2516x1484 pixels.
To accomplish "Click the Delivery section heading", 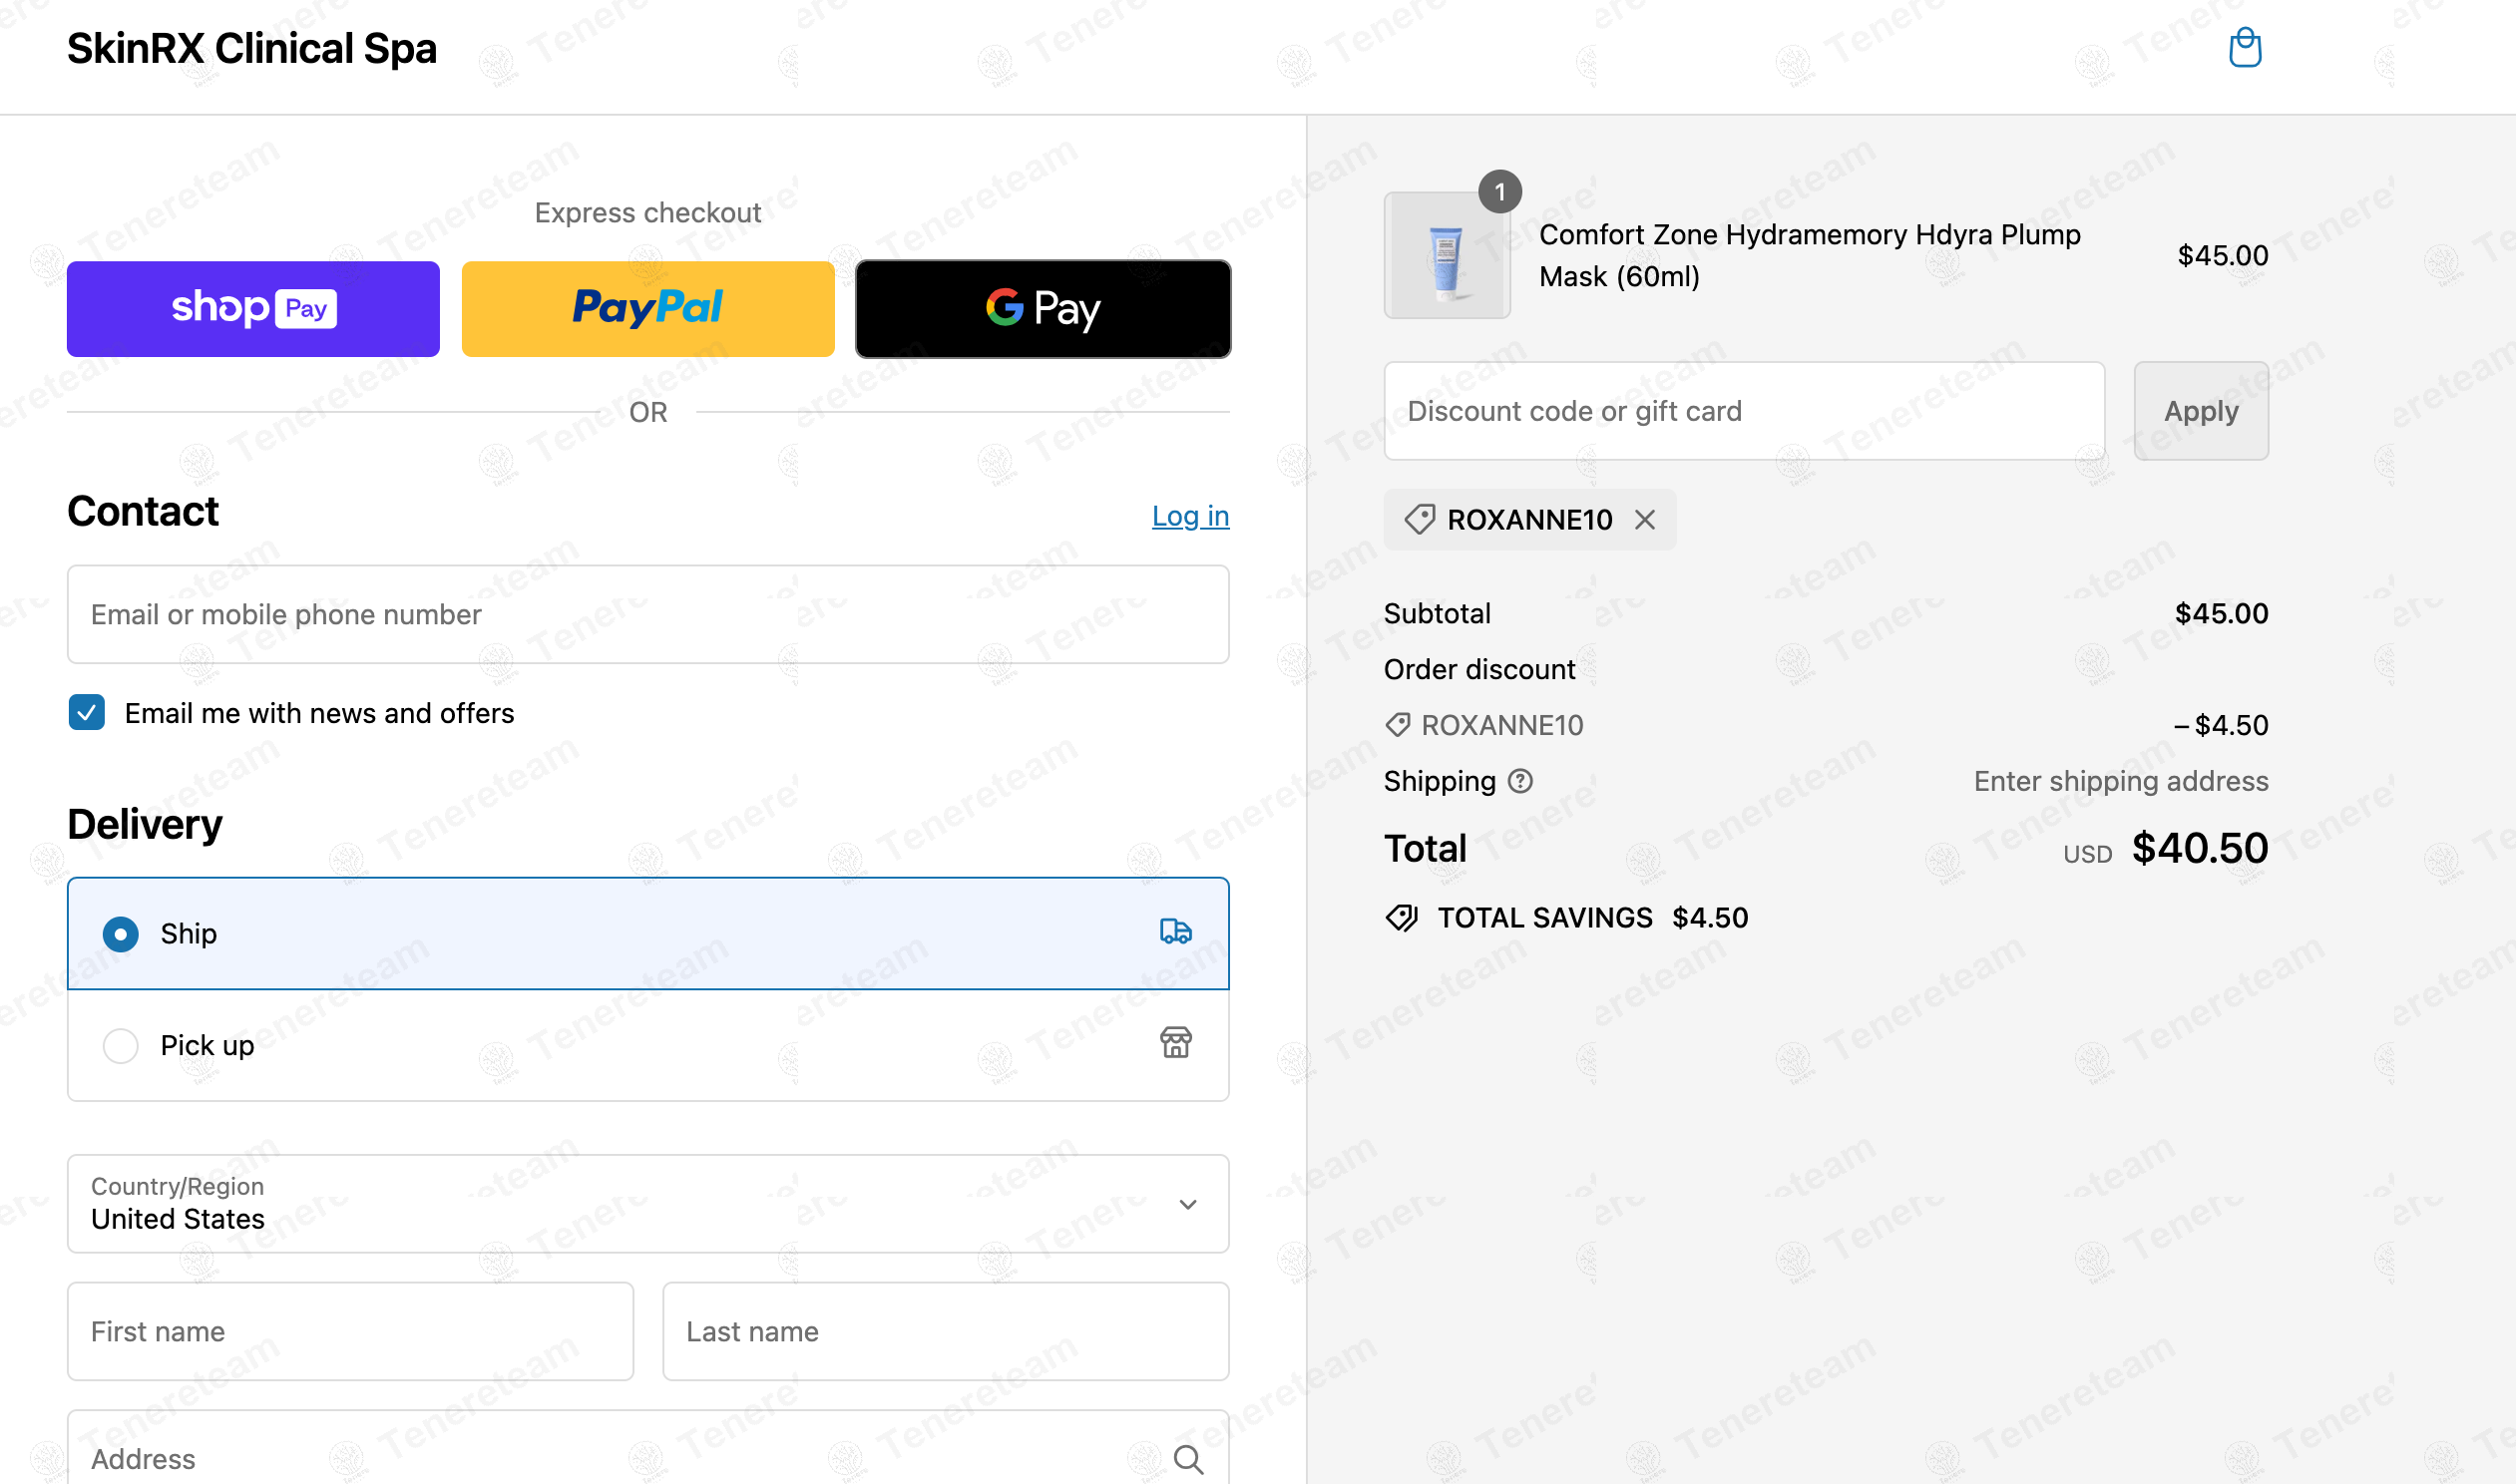I will [x=145, y=824].
